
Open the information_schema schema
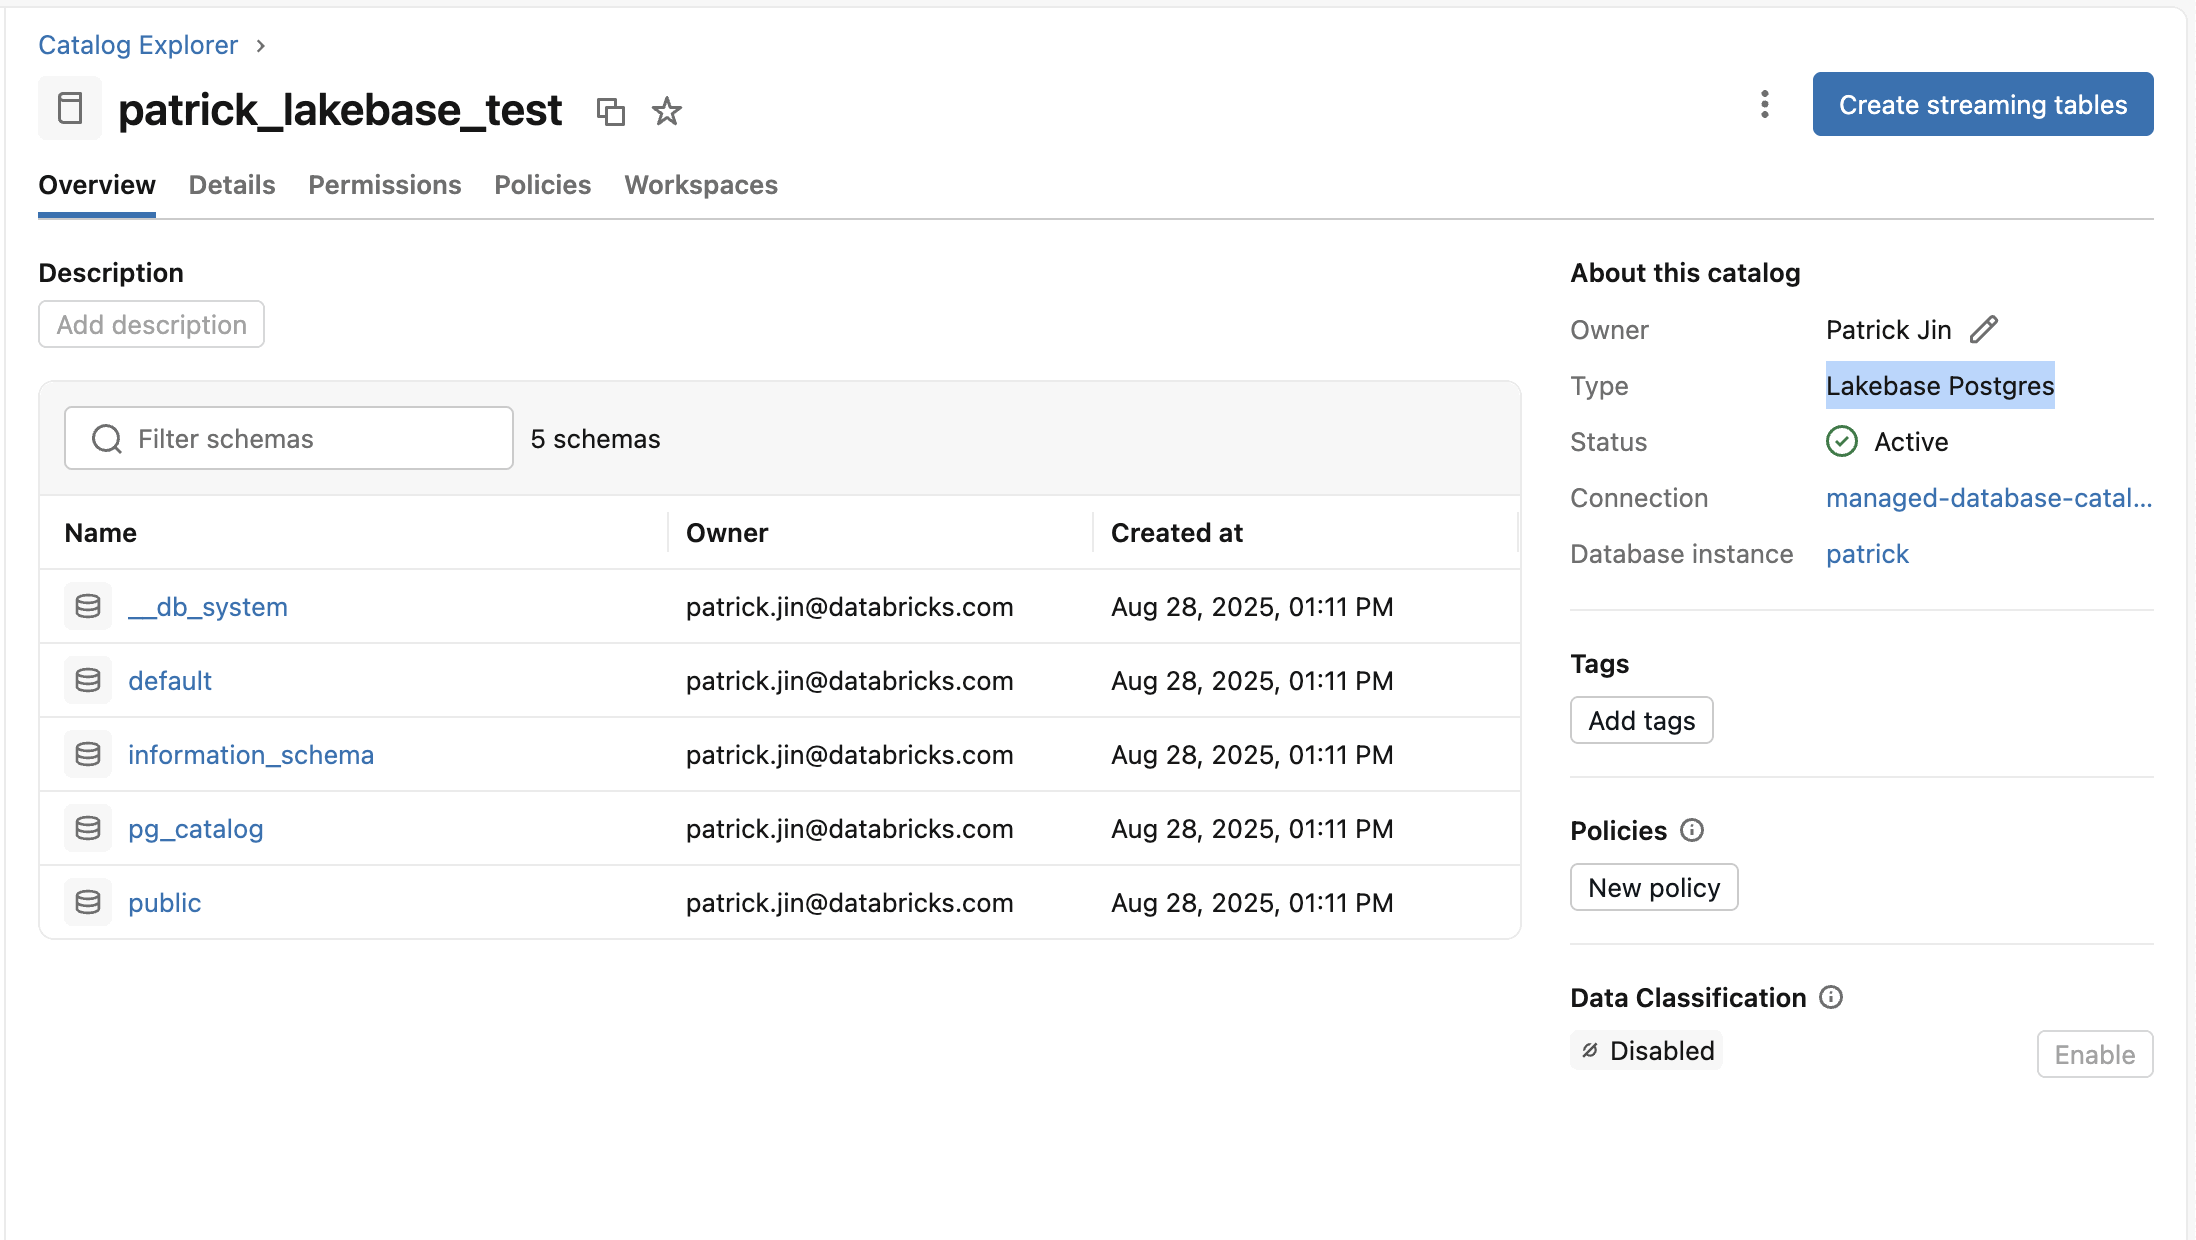click(251, 754)
